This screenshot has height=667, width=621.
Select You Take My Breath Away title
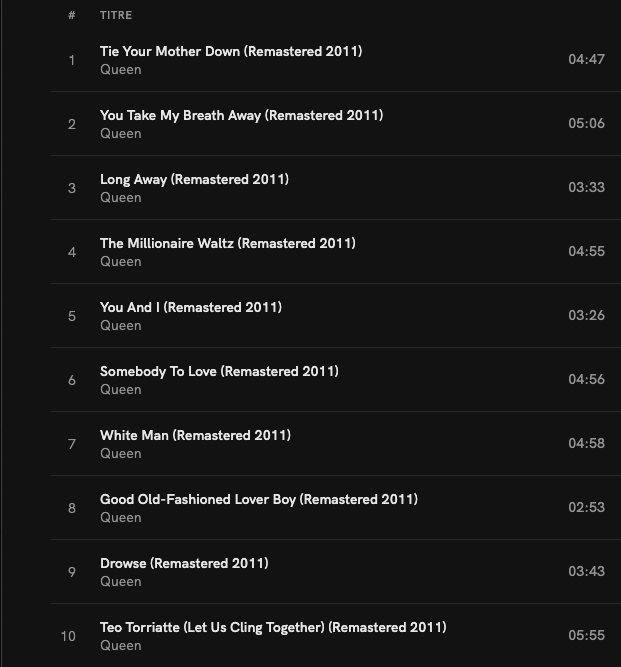(241, 115)
